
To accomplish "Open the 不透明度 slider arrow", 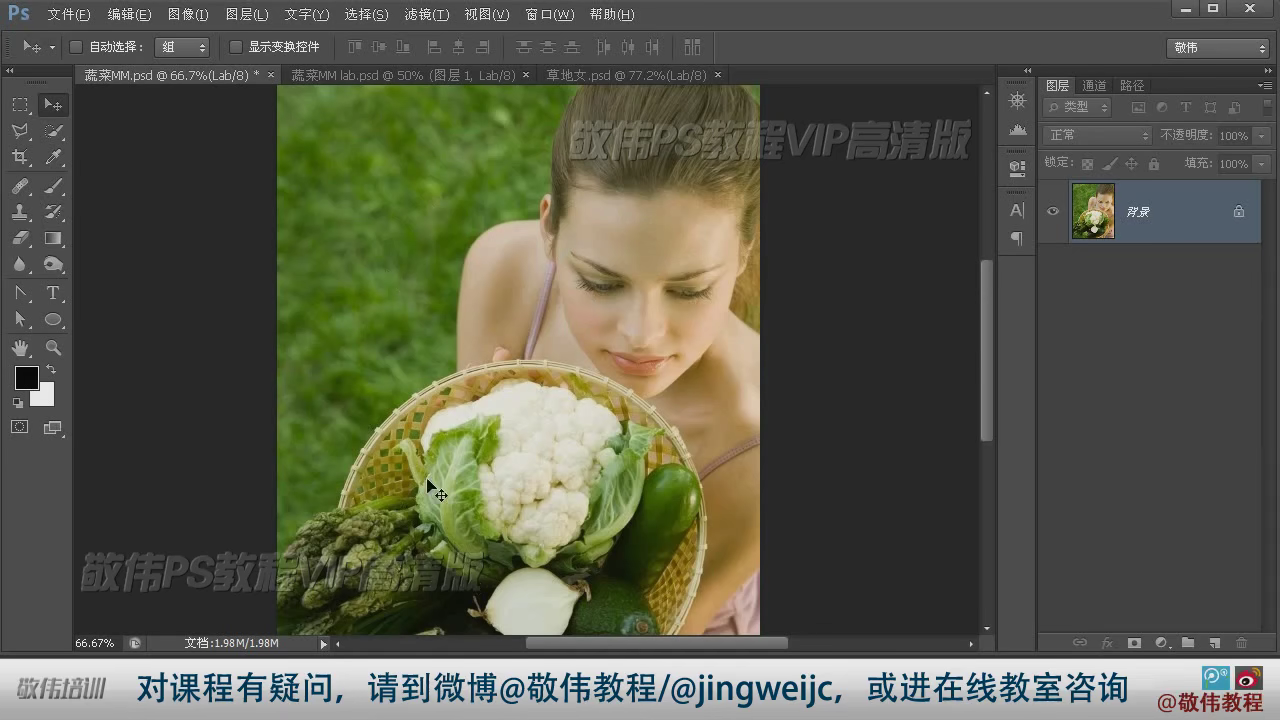I will coord(1262,136).
